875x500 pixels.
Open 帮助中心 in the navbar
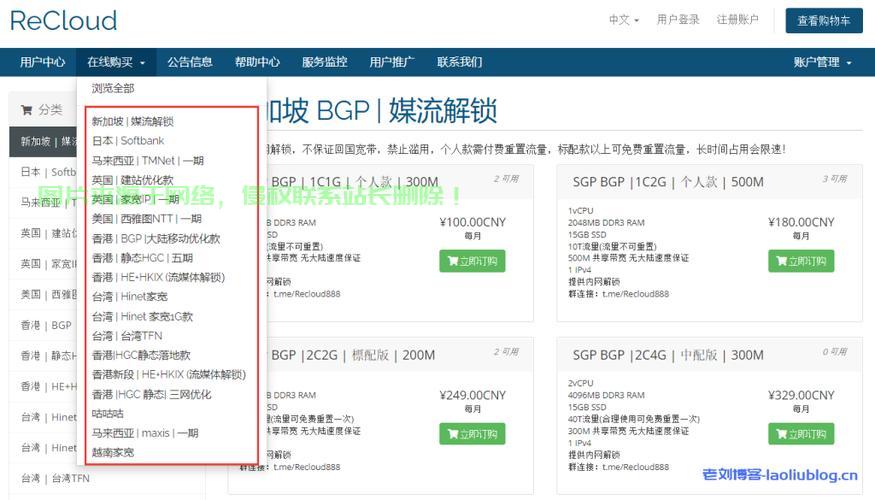point(257,62)
